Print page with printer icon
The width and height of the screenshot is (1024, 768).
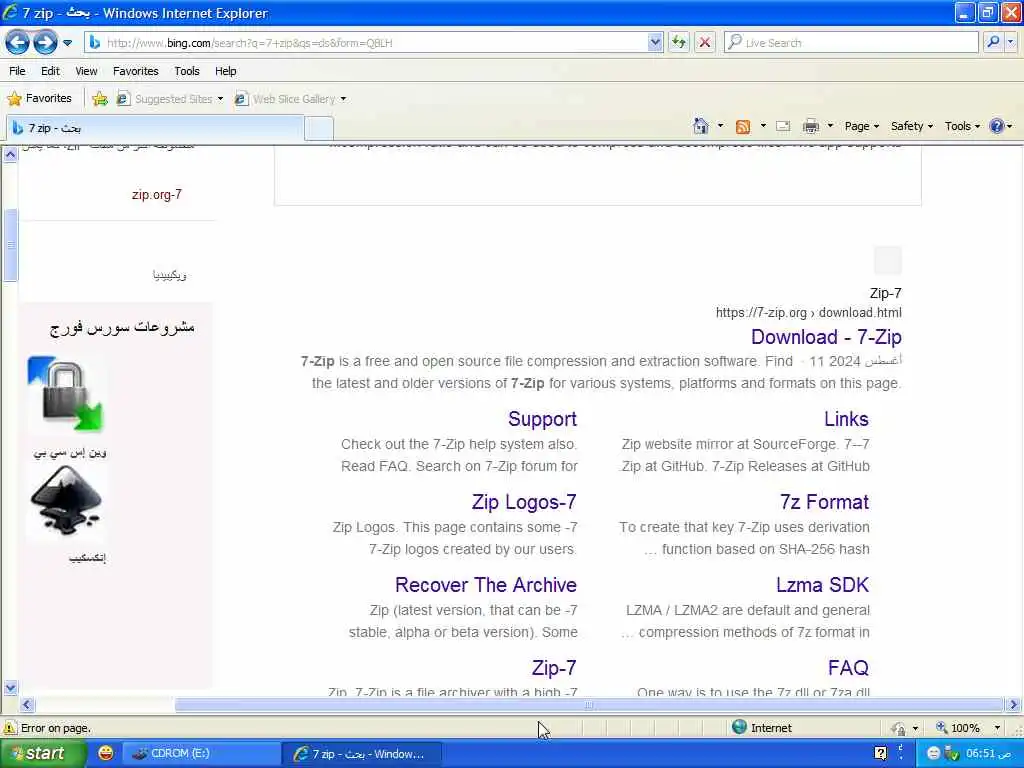[810, 127]
